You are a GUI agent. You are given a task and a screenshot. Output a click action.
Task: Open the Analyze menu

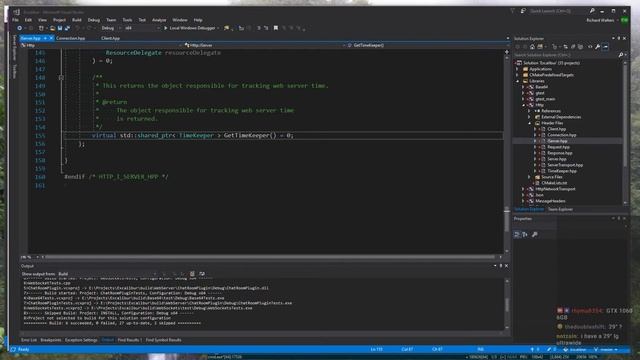pyautogui.click(x=159, y=20)
